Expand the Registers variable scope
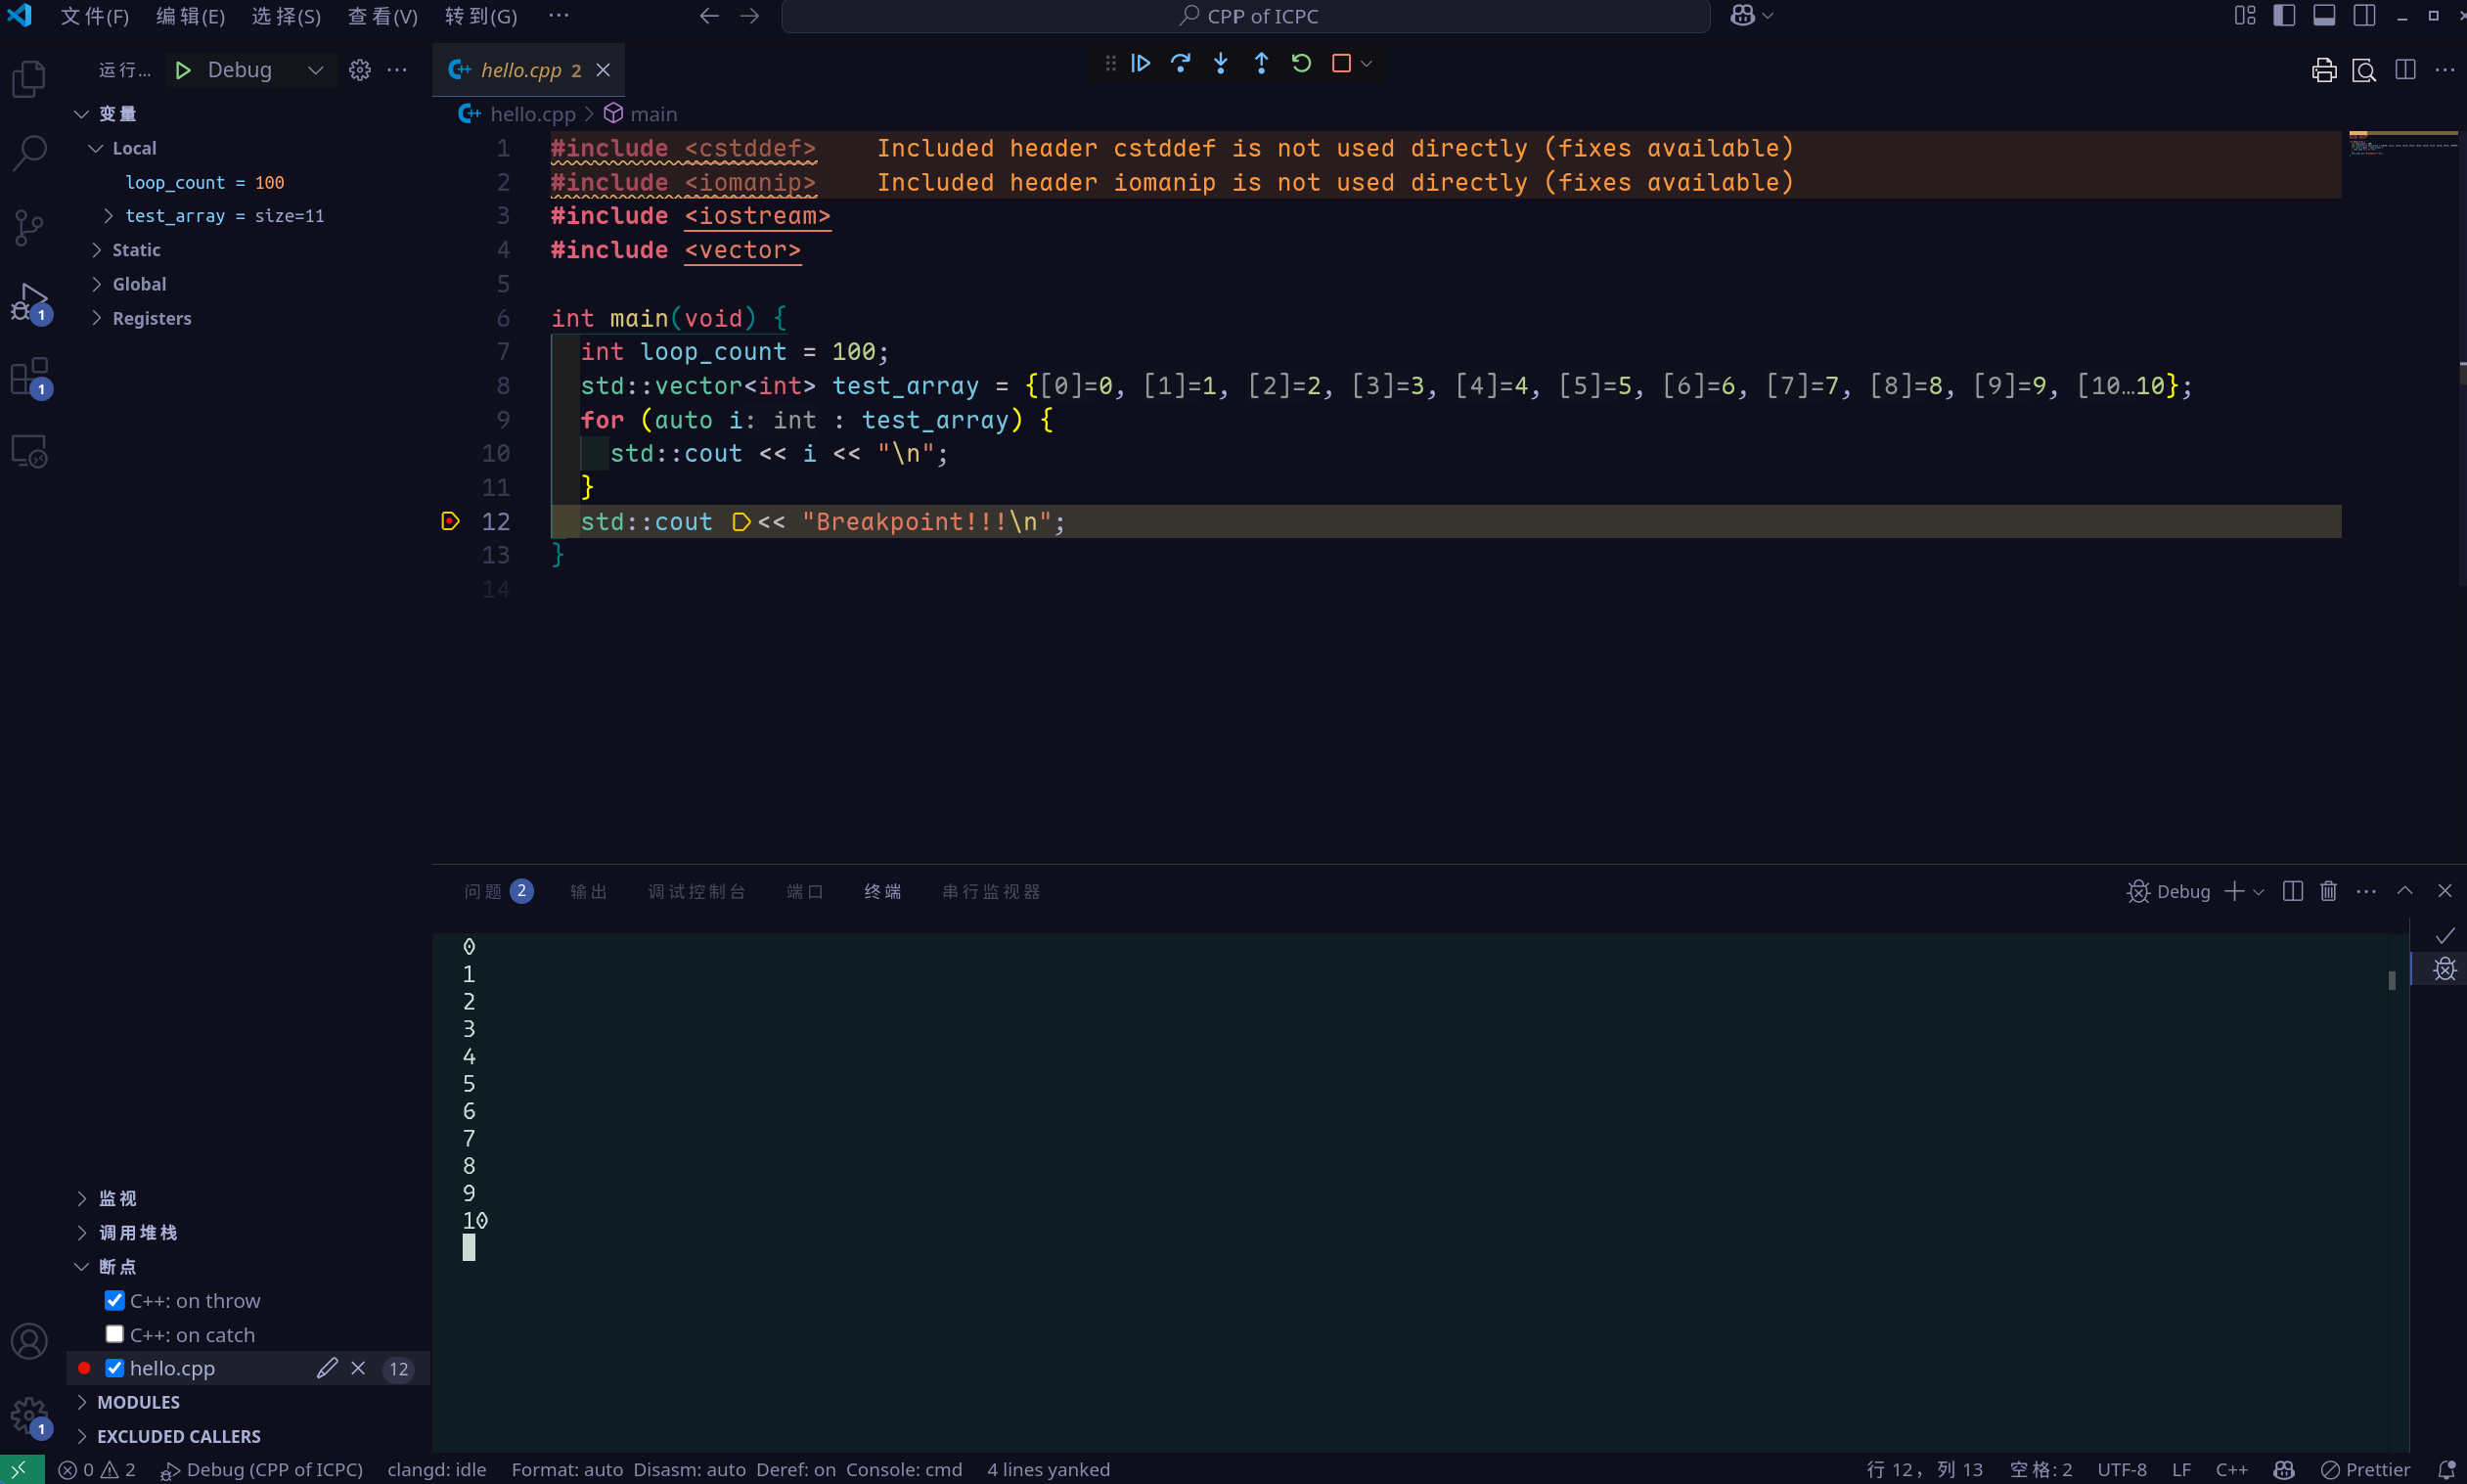Viewport: 2467px width, 1484px height. (97, 318)
